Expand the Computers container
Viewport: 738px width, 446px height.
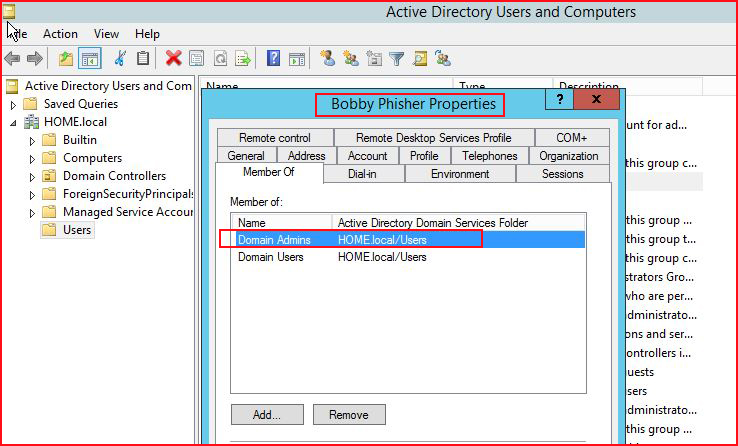point(32,159)
